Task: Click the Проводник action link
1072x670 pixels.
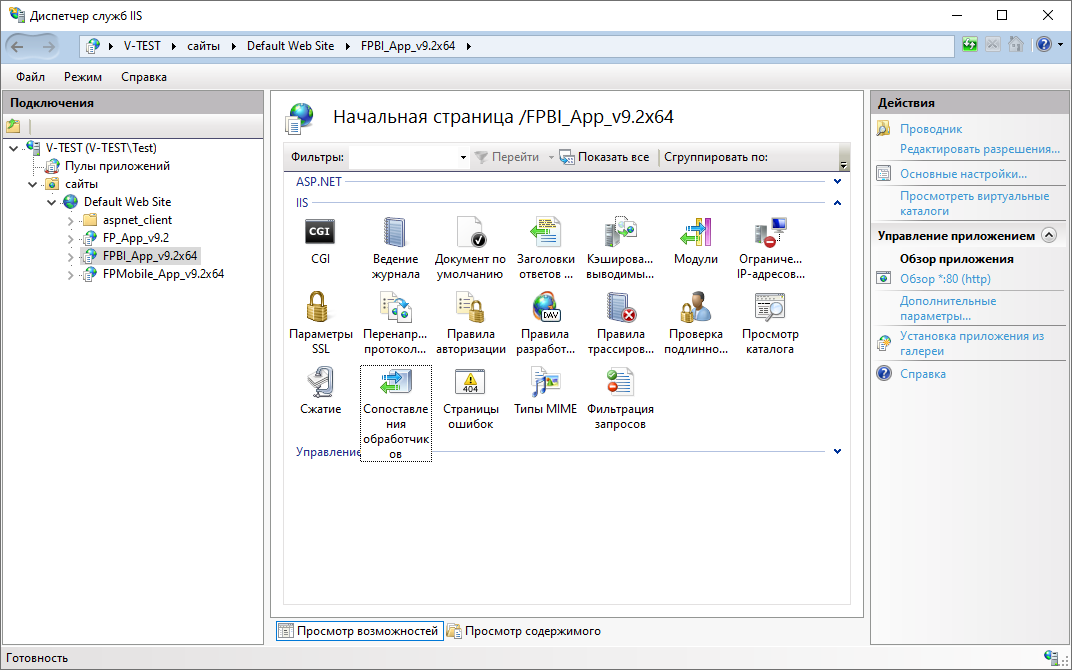Action: pyautogui.click(x=930, y=129)
